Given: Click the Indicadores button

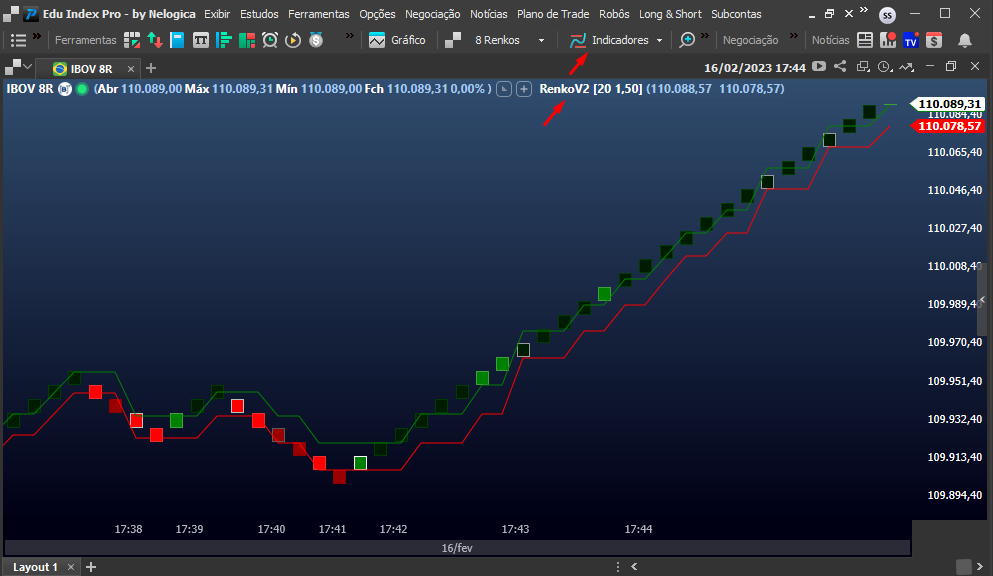Looking at the screenshot, I should 609,40.
